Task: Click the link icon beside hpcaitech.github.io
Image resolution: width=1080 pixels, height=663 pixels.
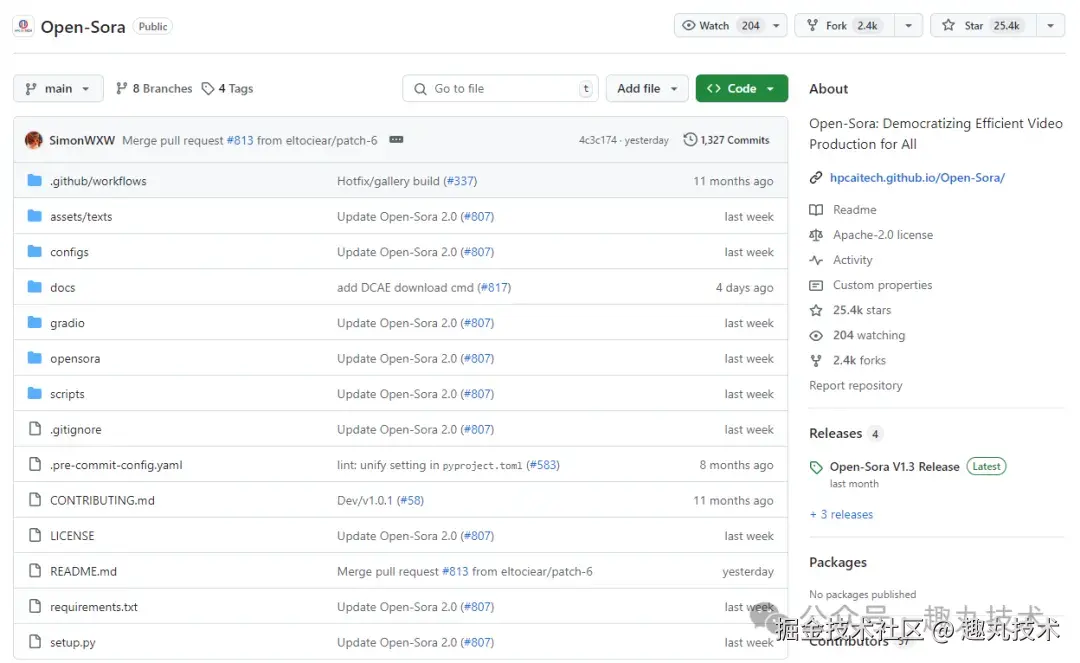Action: pos(816,178)
